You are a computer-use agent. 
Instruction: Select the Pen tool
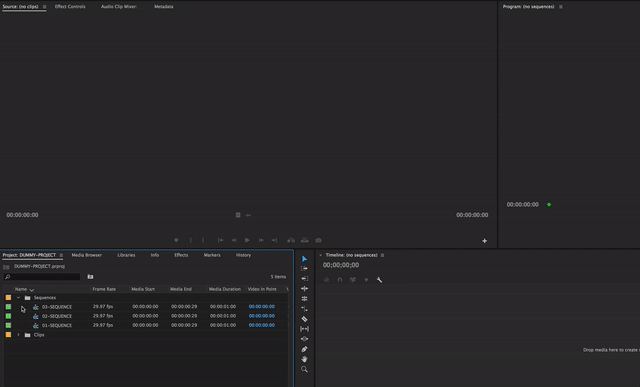(x=304, y=349)
